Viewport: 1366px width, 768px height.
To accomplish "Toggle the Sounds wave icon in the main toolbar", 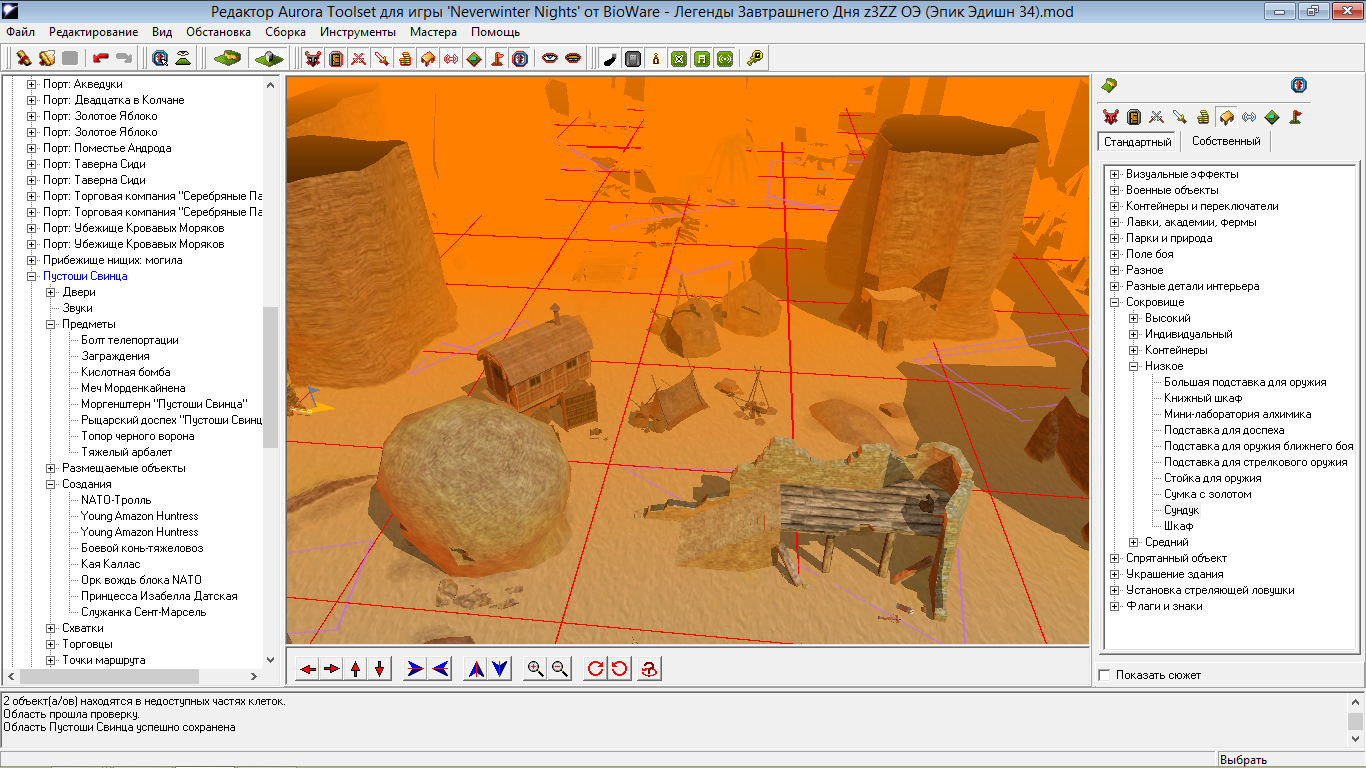I will (x=451, y=59).
